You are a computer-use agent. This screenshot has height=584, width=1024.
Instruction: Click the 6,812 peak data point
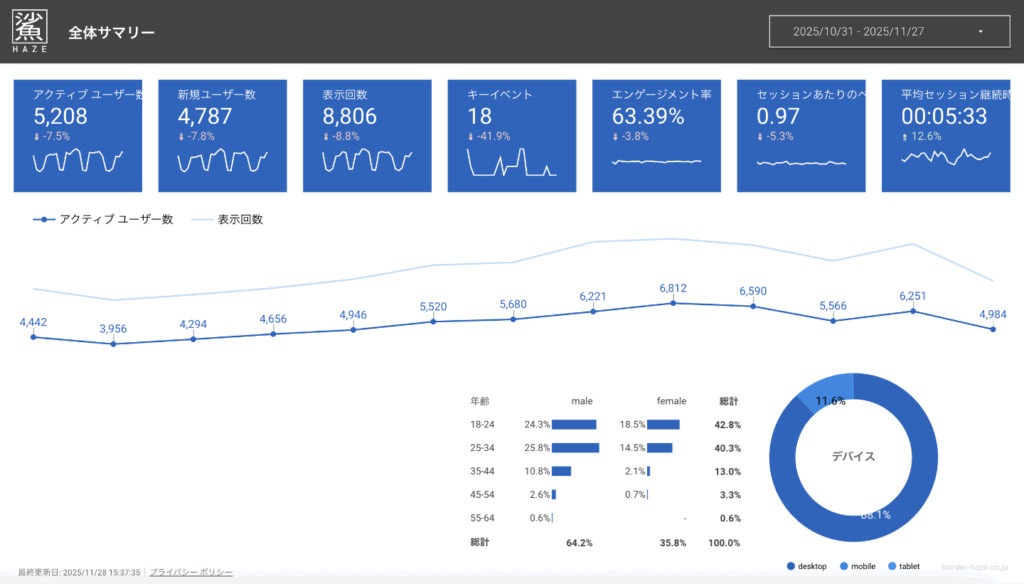(x=673, y=302)
